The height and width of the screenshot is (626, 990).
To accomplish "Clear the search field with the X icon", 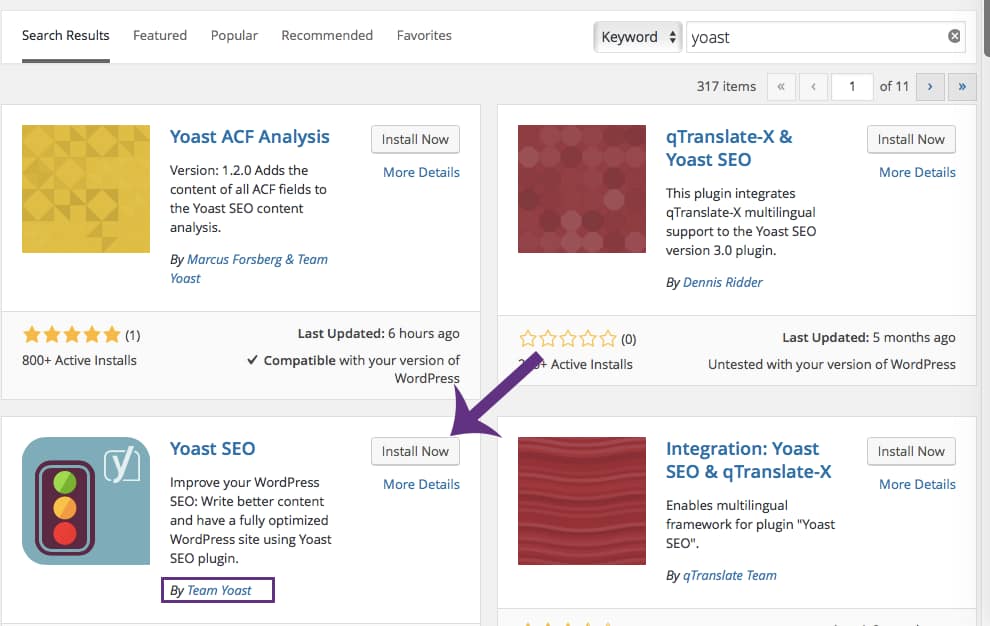I will coord(954,37).
